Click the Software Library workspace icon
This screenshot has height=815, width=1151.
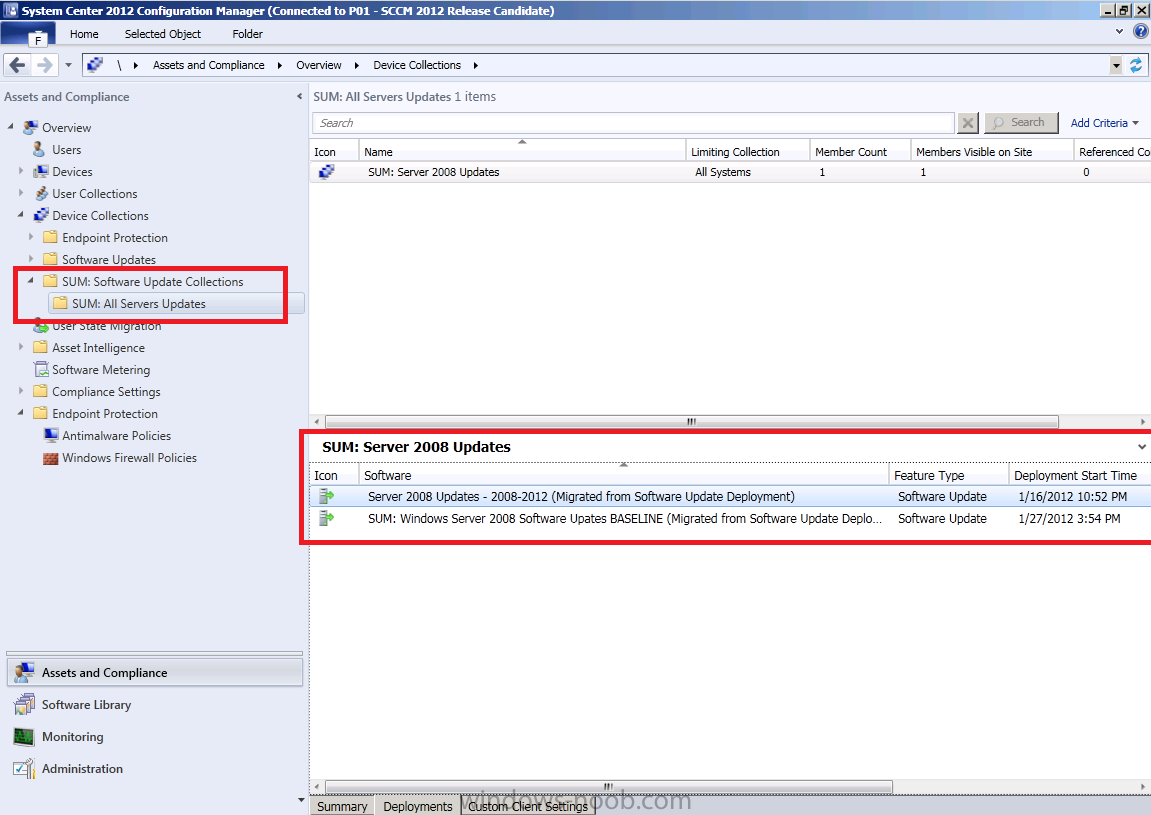(x=24, y=705)
